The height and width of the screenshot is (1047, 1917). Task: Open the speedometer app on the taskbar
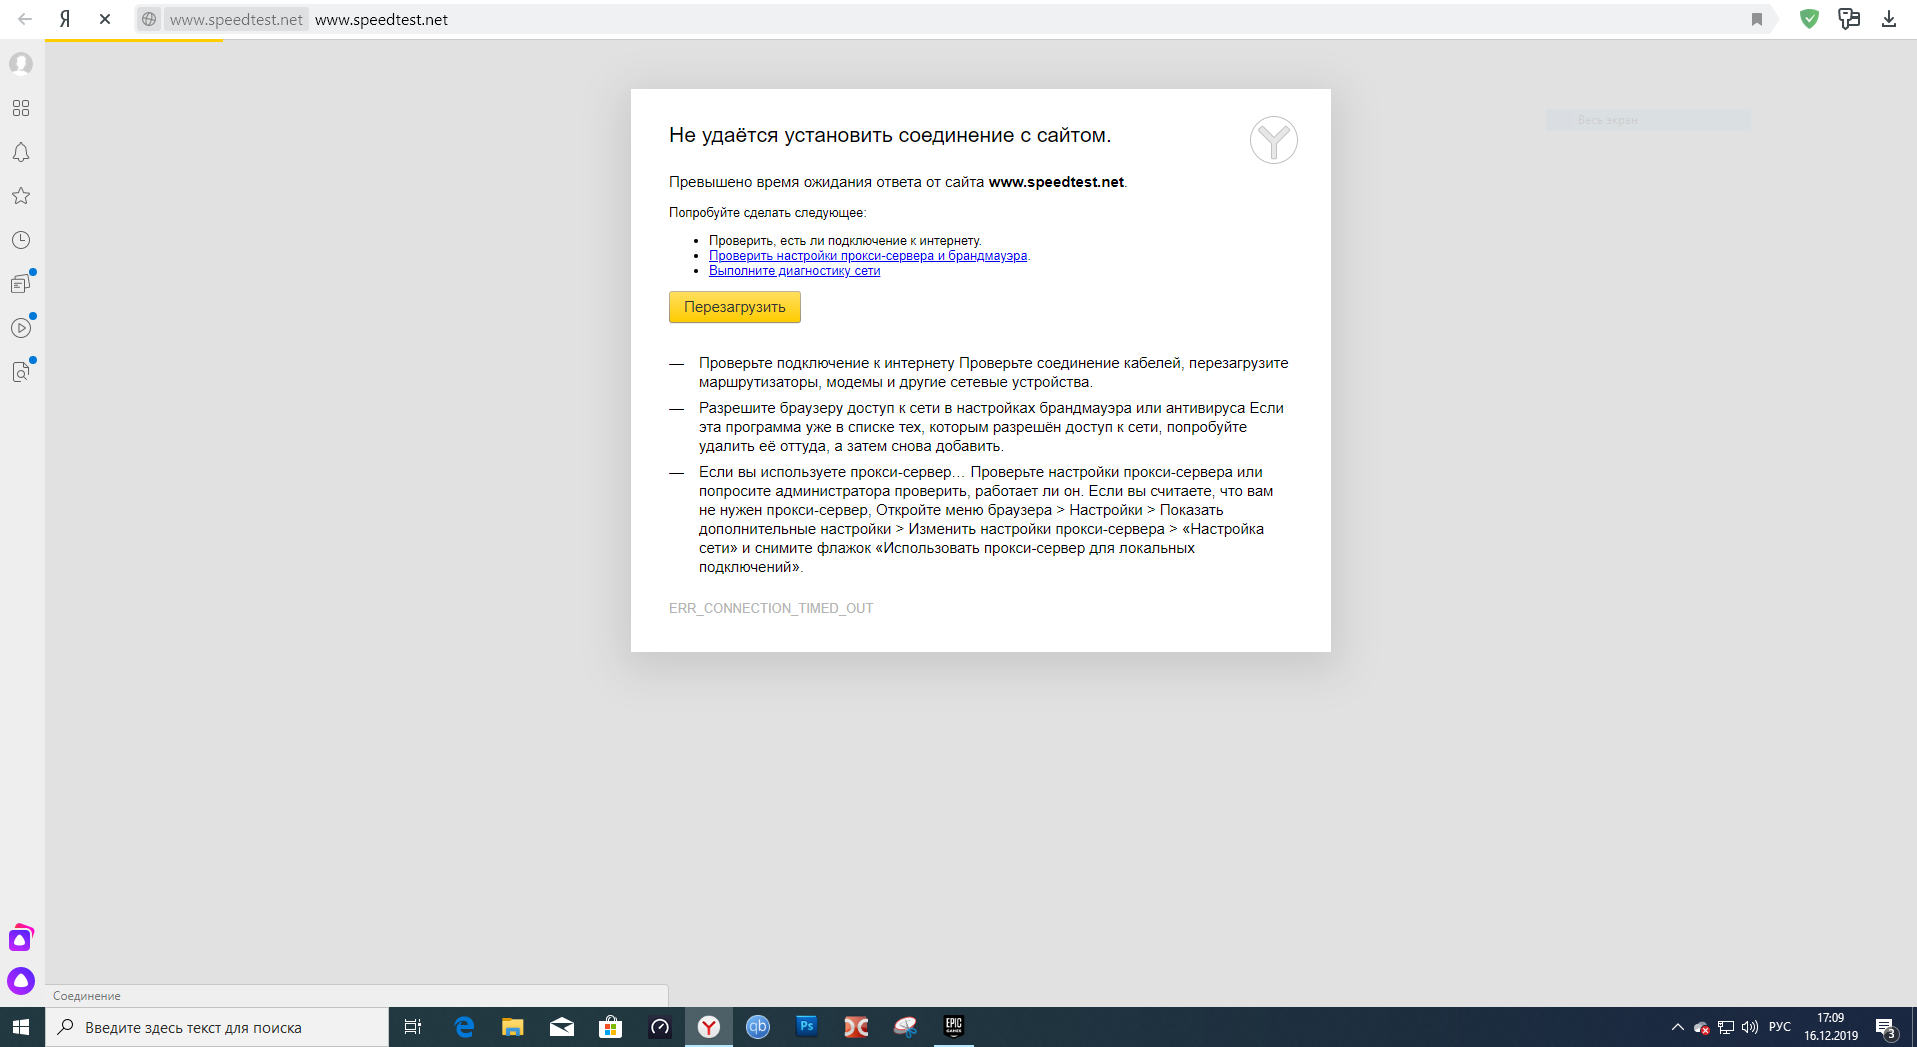coord(660,1027)
